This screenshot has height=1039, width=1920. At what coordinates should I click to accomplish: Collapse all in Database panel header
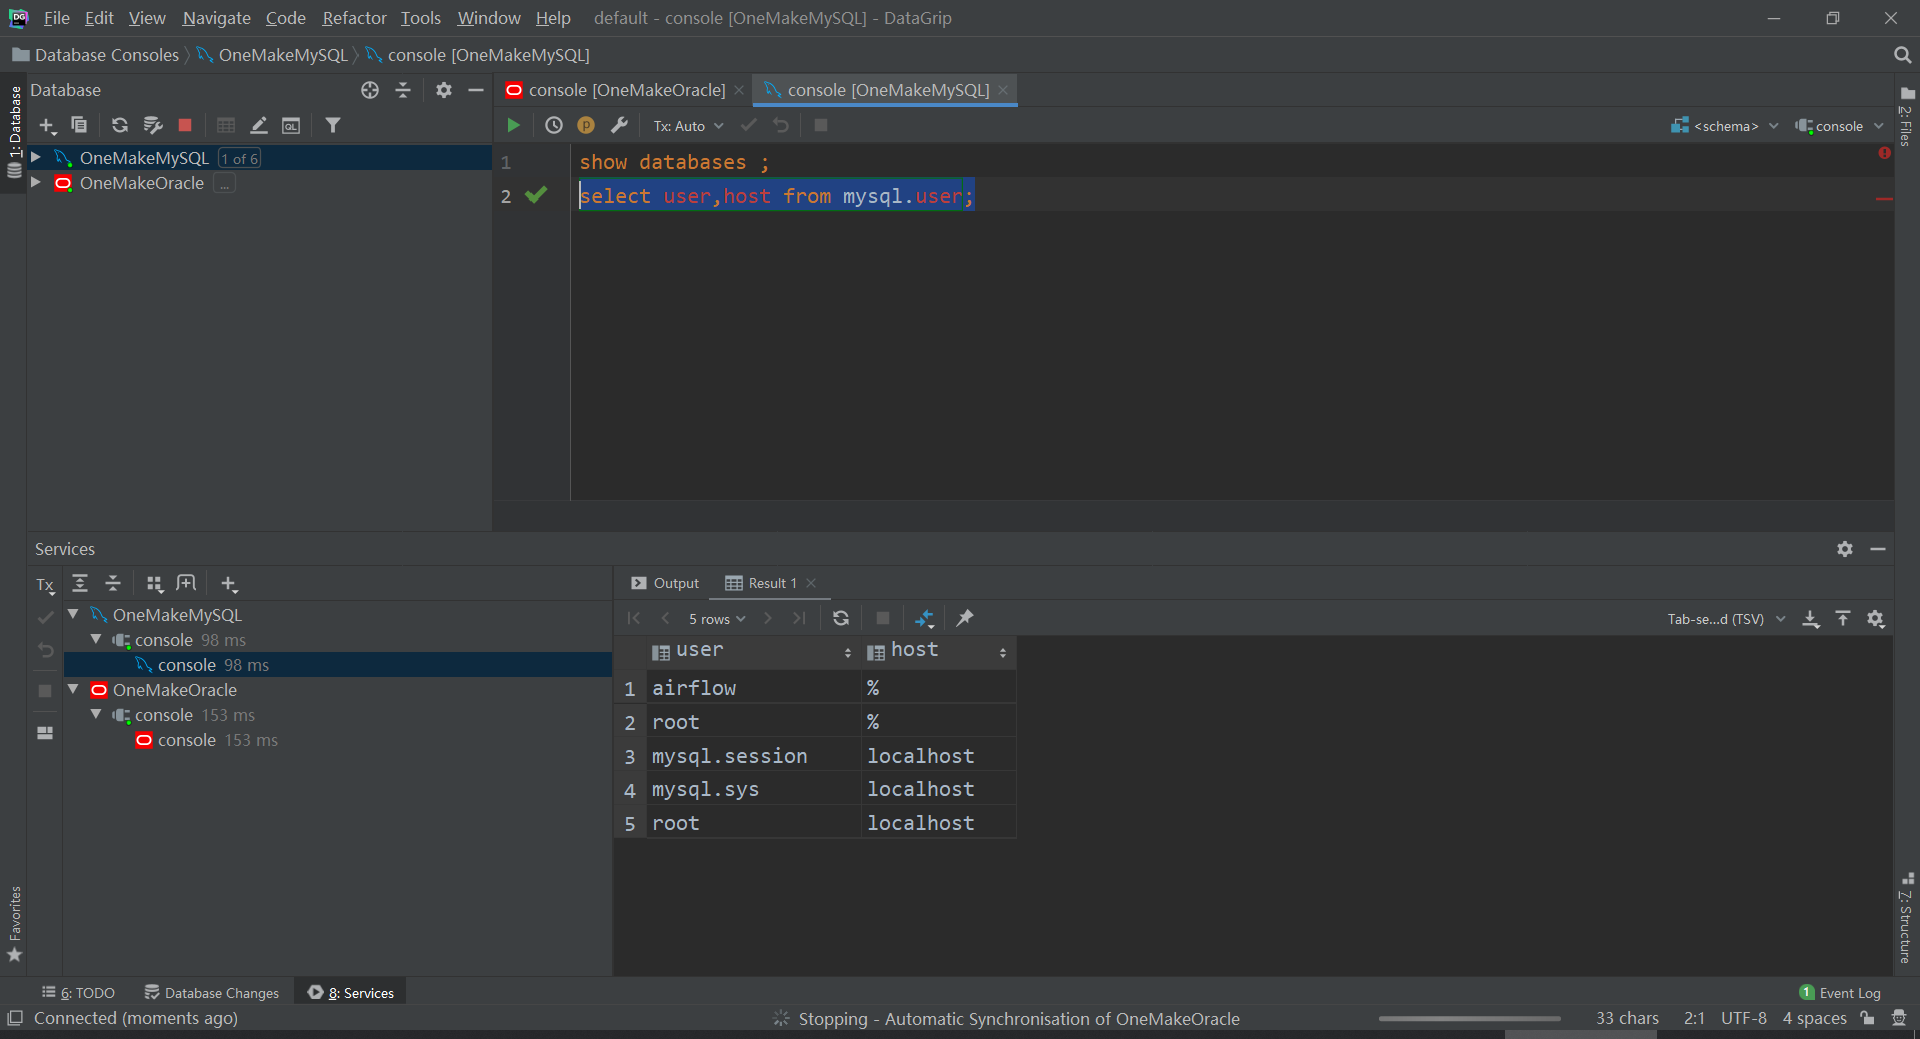pyautogui.click(x=403, y=90)
